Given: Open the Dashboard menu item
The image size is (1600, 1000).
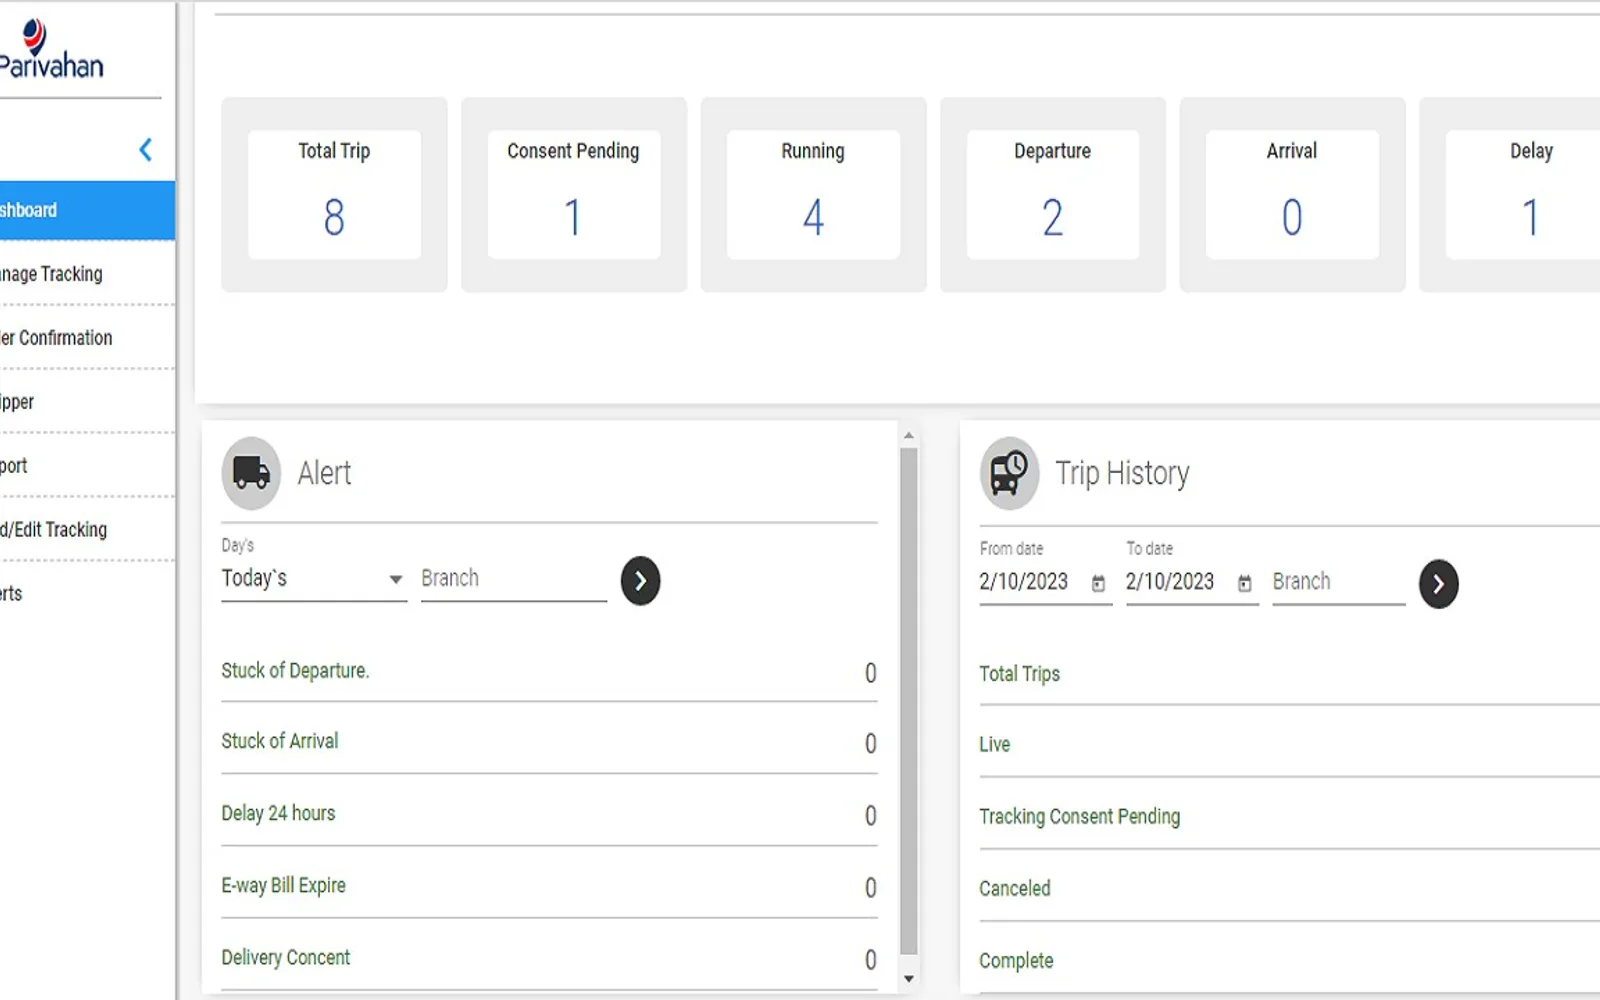Looking at the screenshot, I should (87, 210).
